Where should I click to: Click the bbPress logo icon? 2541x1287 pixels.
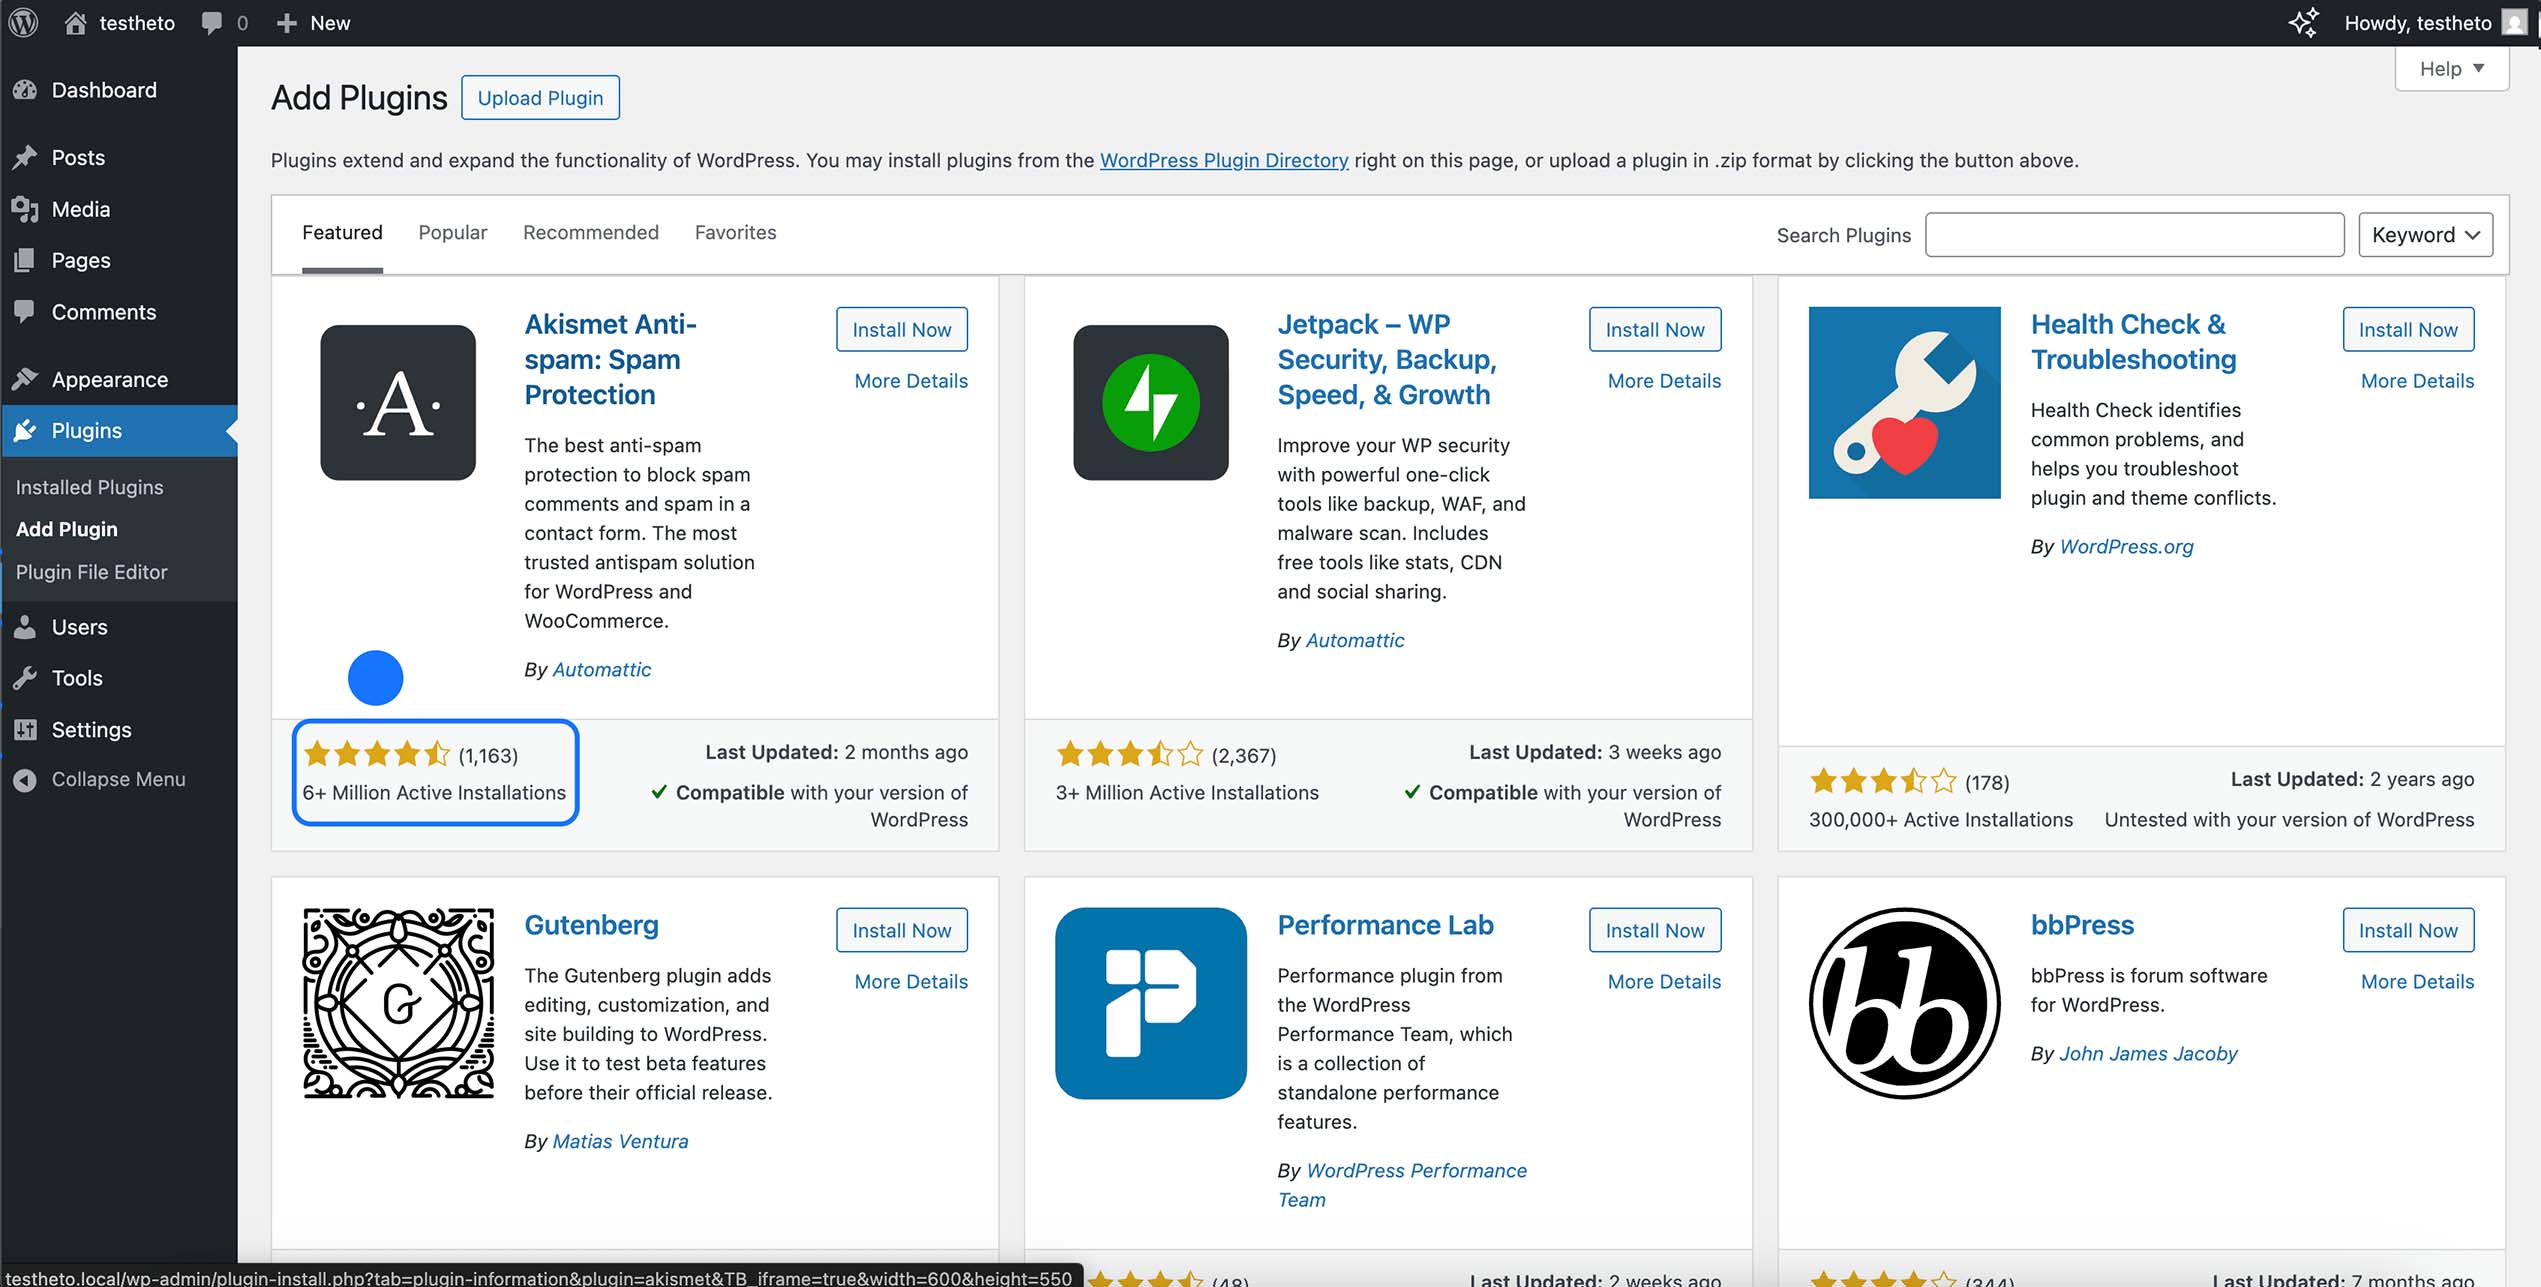tap(1904, 1003)
